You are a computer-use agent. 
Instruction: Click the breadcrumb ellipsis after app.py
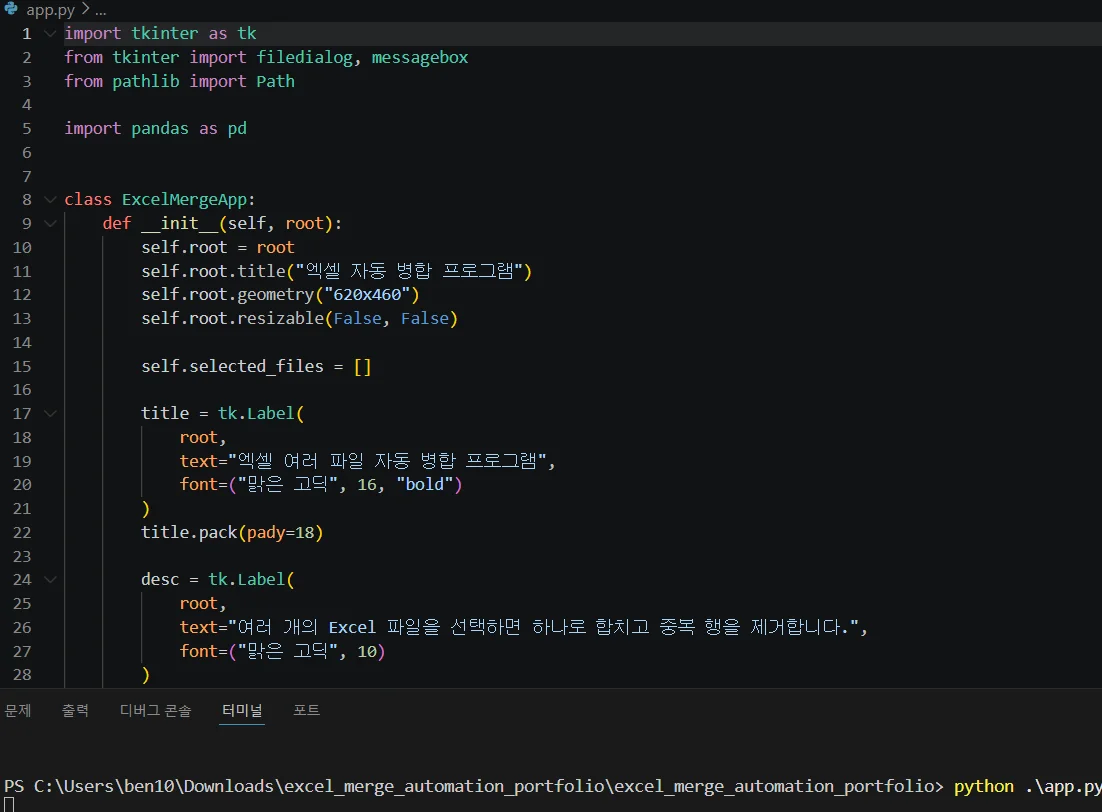(101, 11)
